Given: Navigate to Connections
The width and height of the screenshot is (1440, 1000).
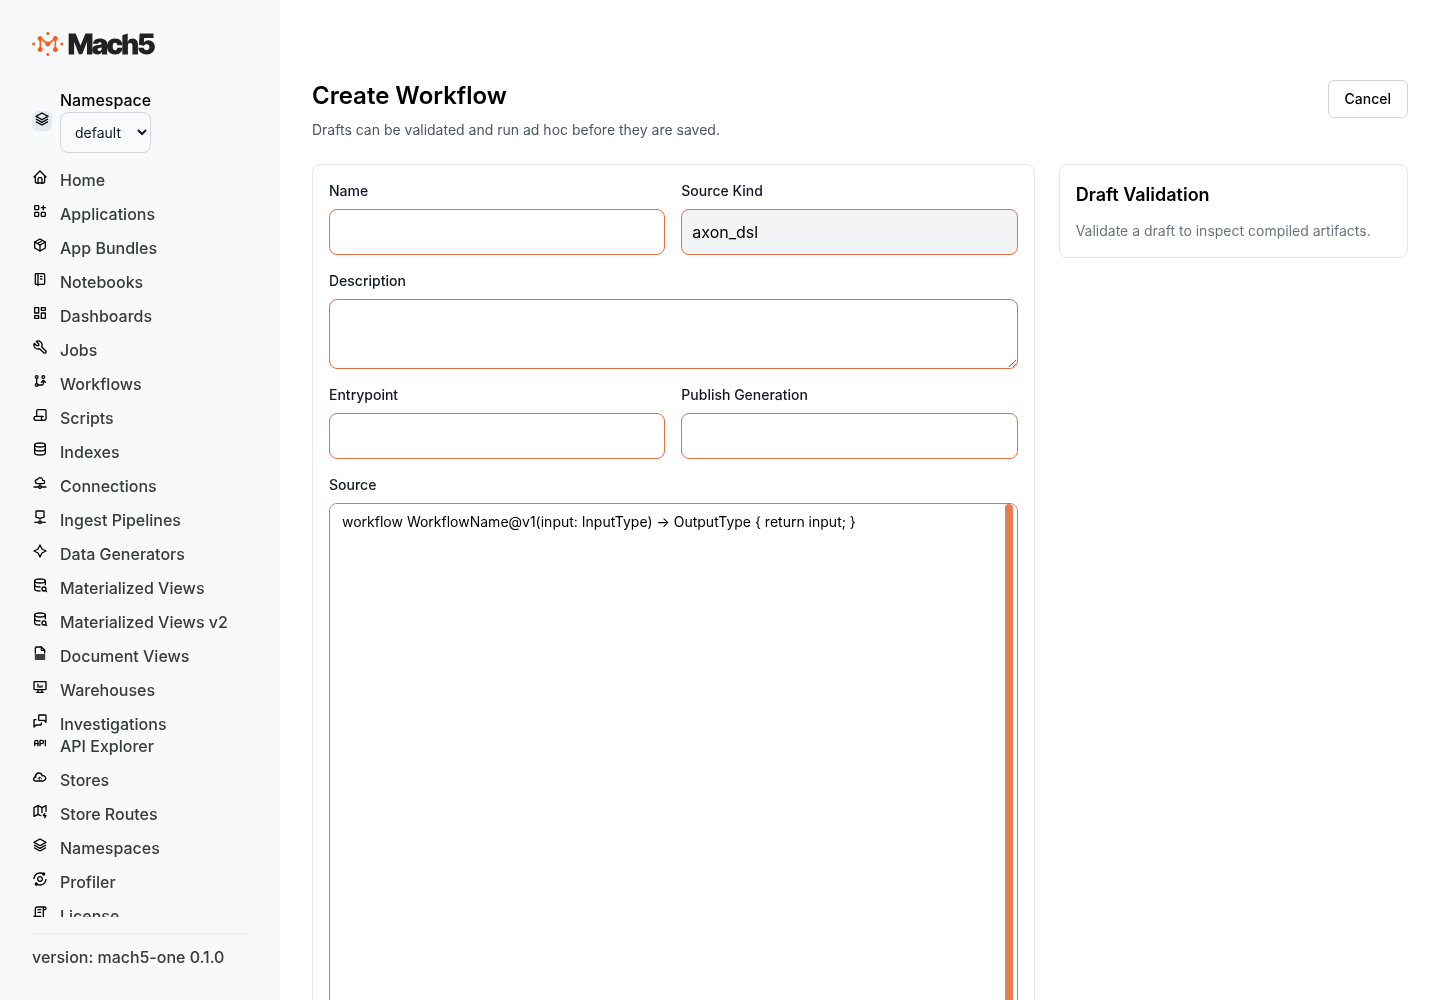Looking at the screenshot, I should tap(108, 486).
